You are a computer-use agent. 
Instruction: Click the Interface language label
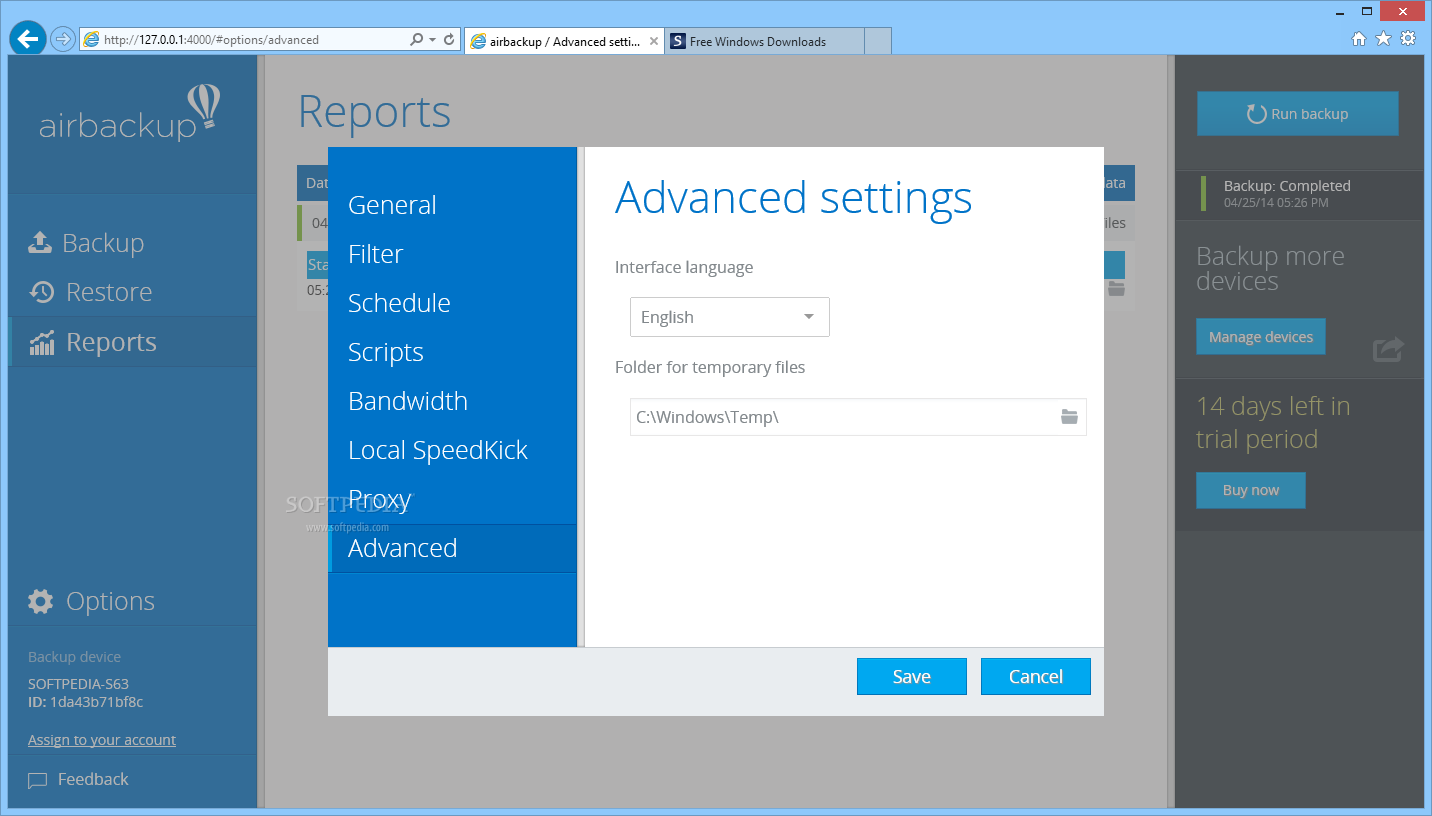pos(684,267)
